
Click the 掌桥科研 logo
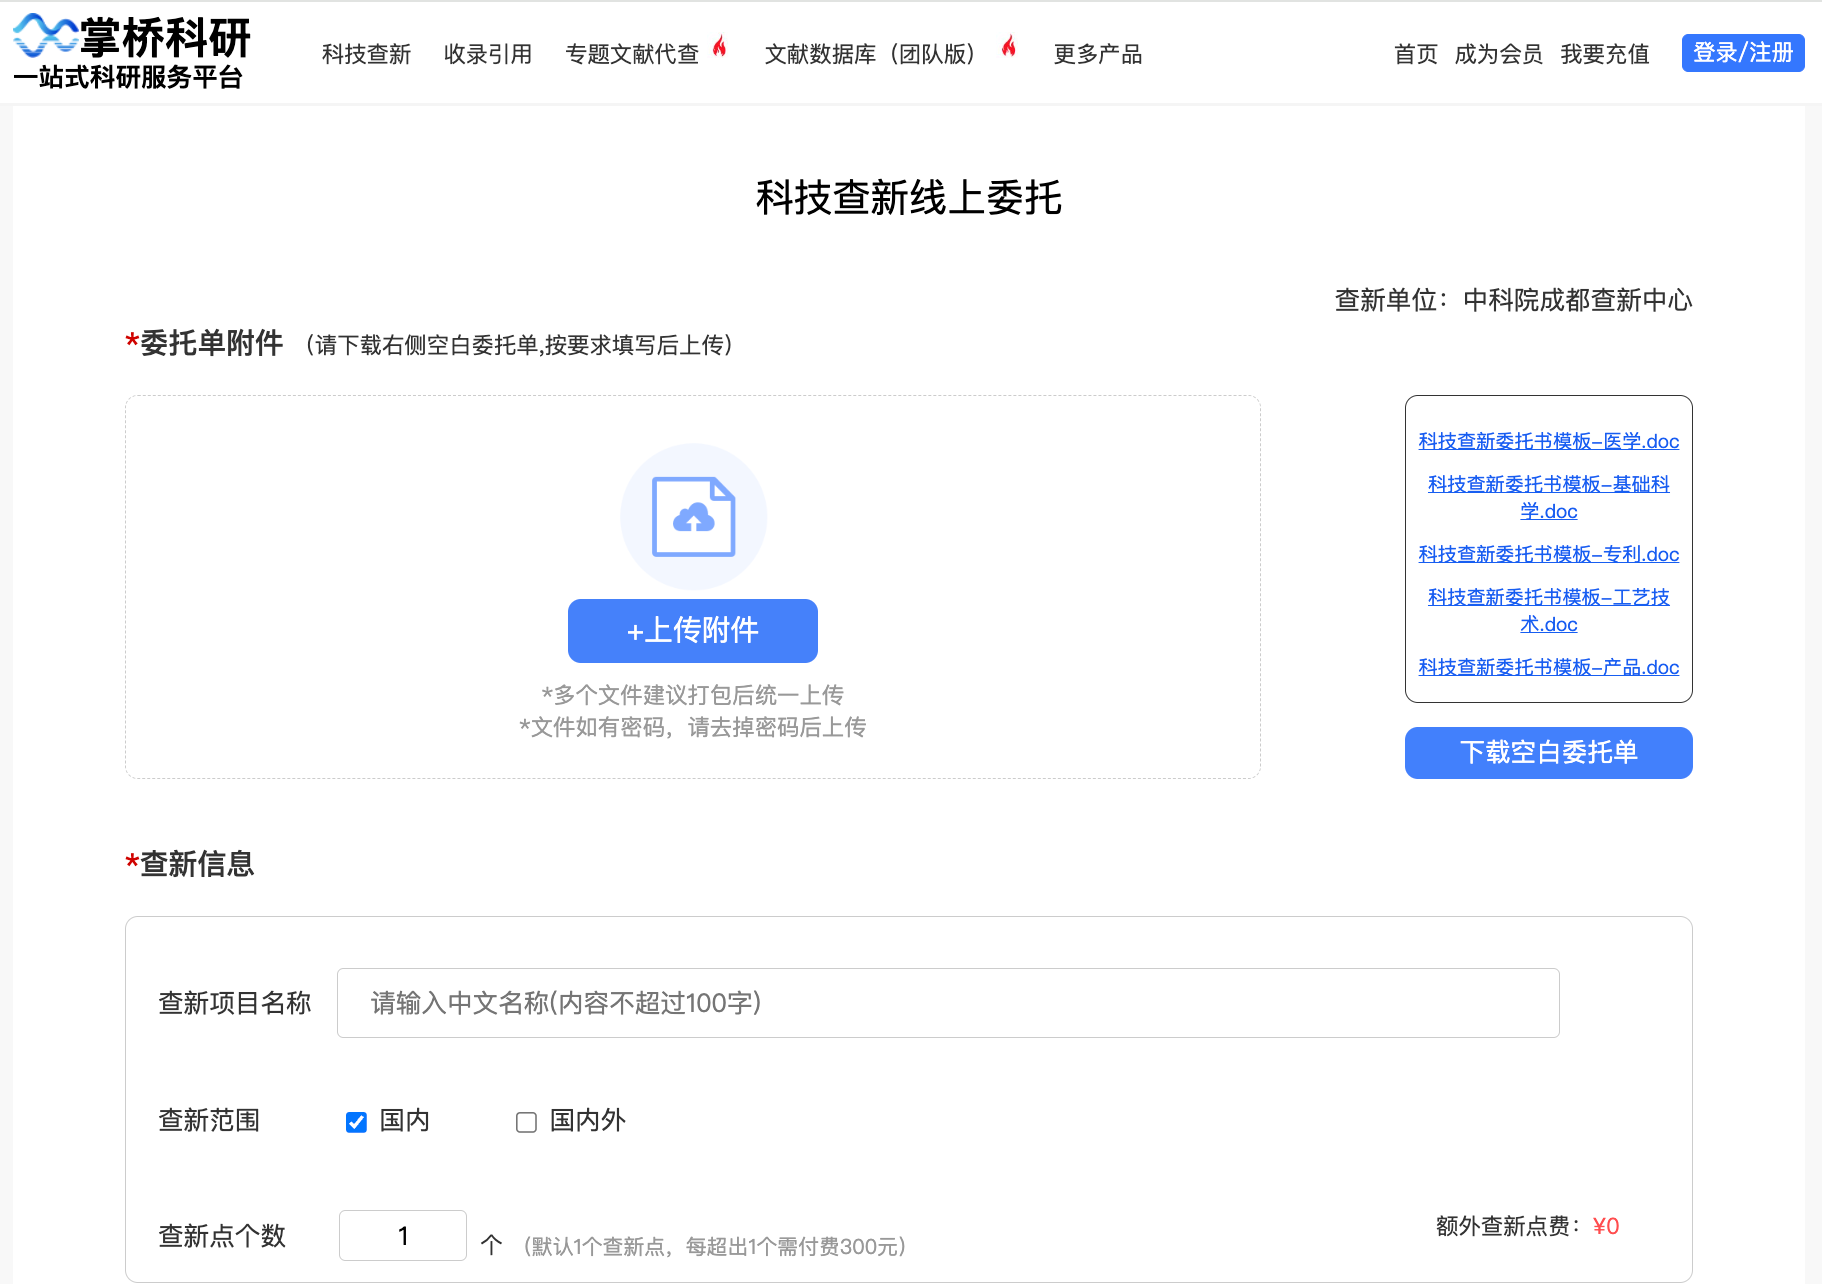coord(132,52)
